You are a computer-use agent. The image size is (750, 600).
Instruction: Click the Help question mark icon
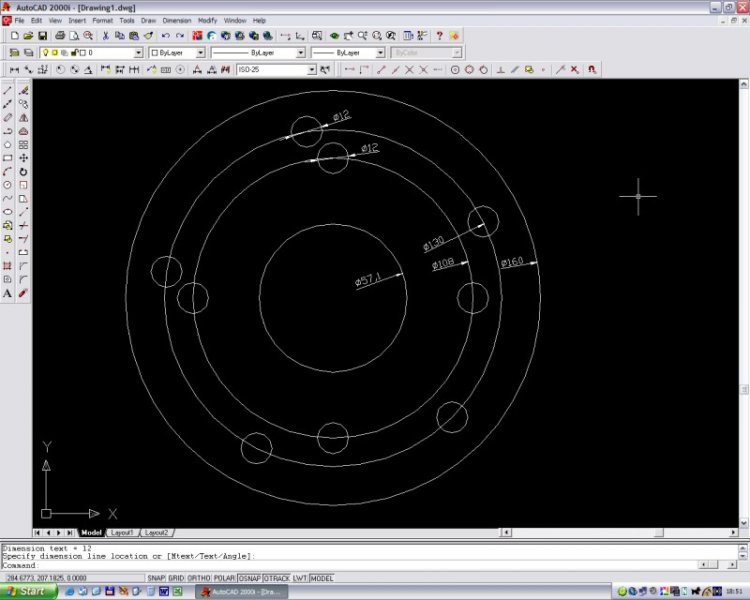[x=439, y=35]
